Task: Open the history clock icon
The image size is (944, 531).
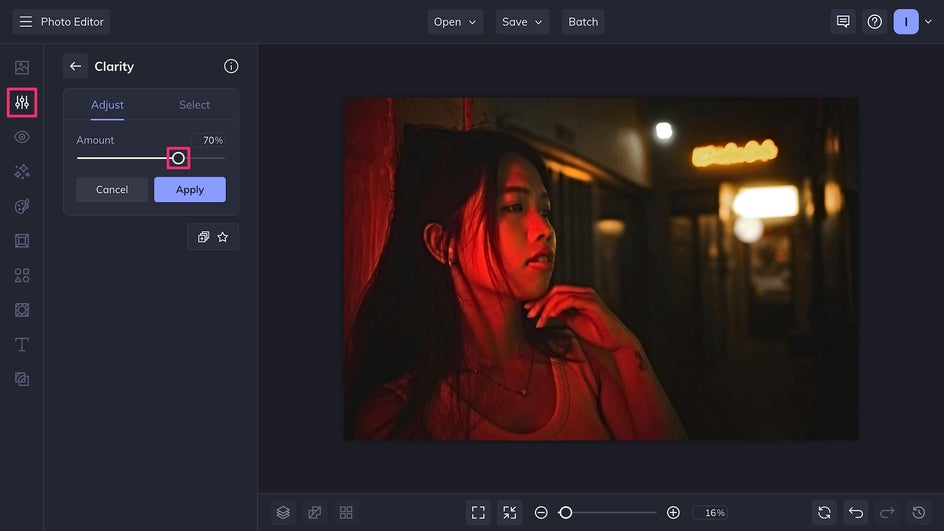Action: (919, 512)
